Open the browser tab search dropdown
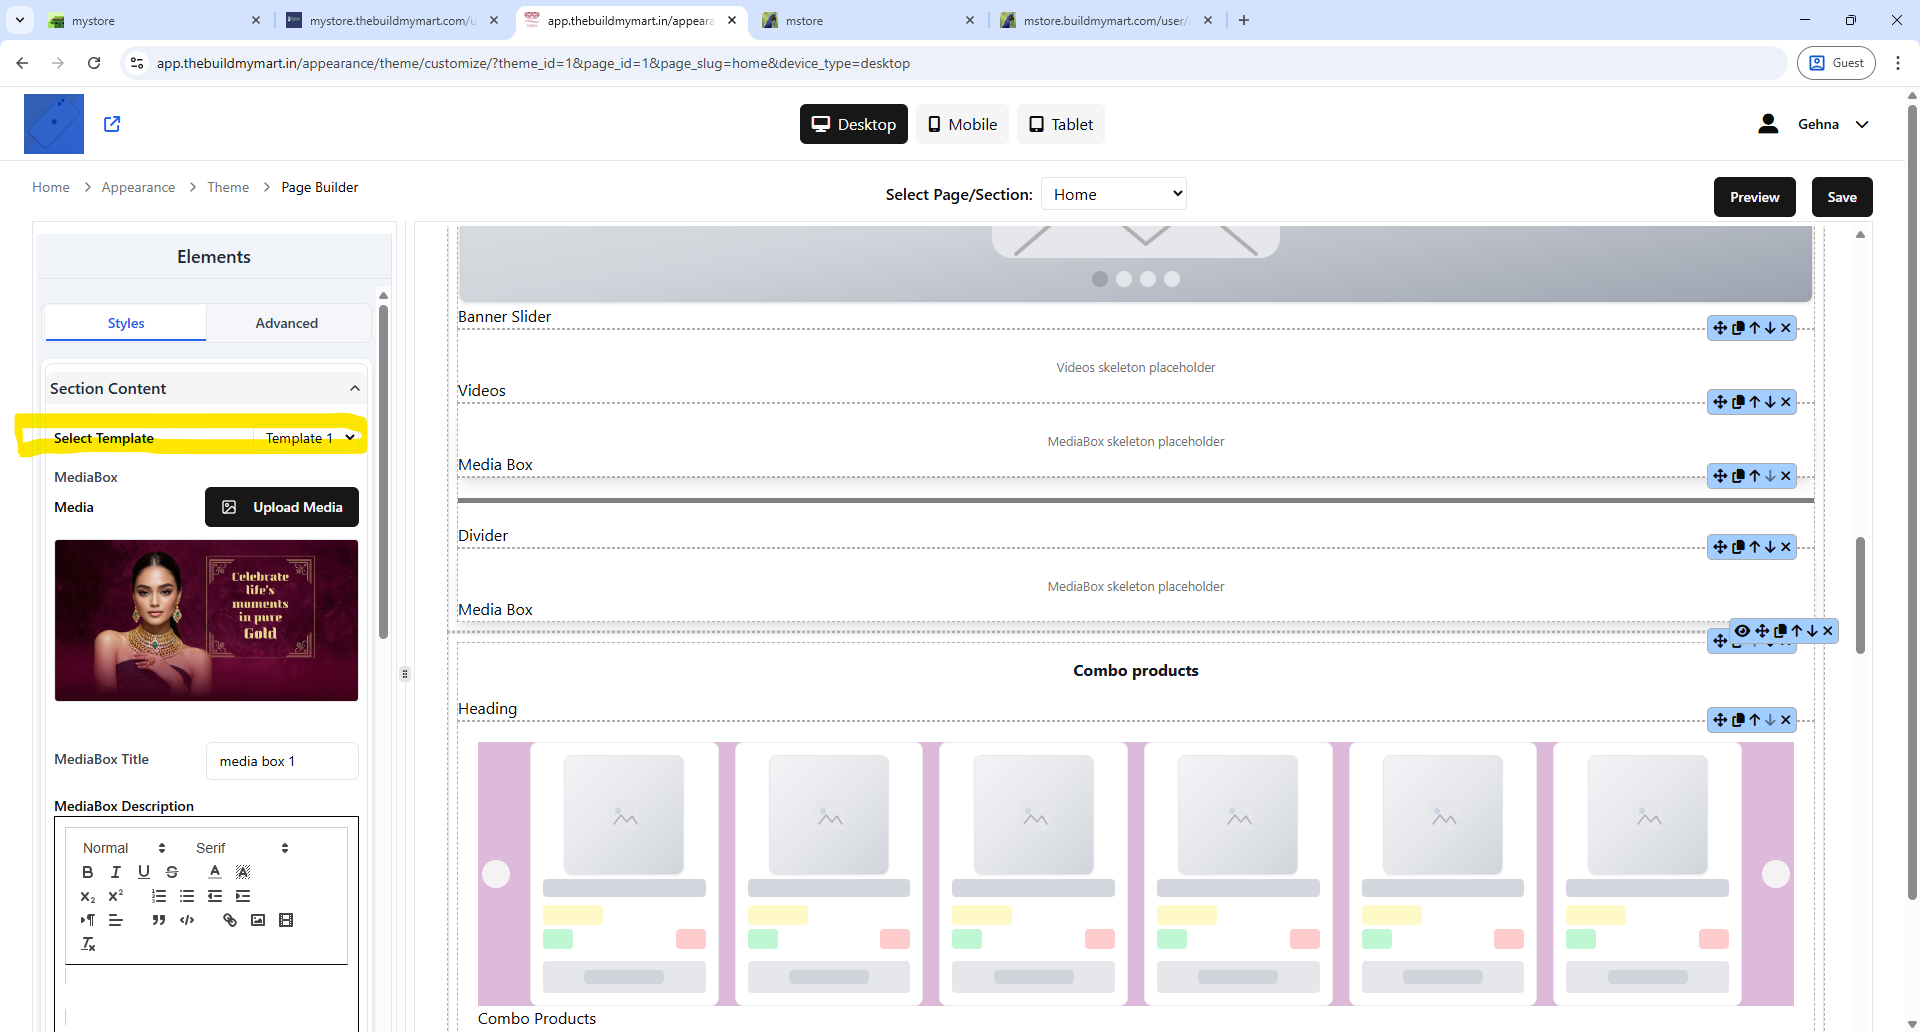1920x1032 pixels. 19,20
